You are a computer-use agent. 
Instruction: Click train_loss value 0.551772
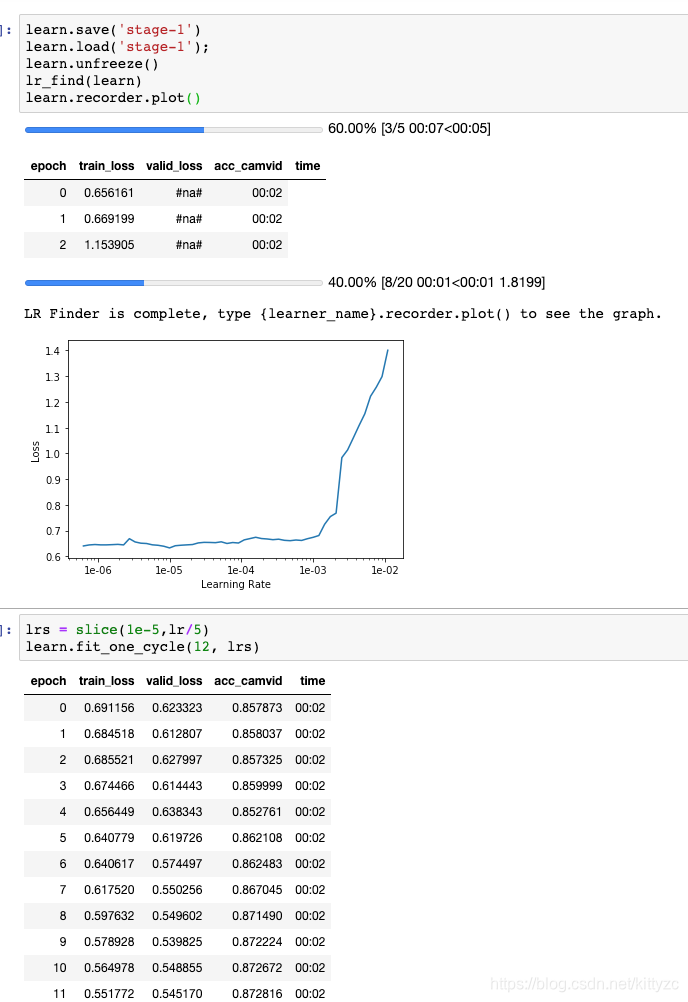[x=109, y=994]
